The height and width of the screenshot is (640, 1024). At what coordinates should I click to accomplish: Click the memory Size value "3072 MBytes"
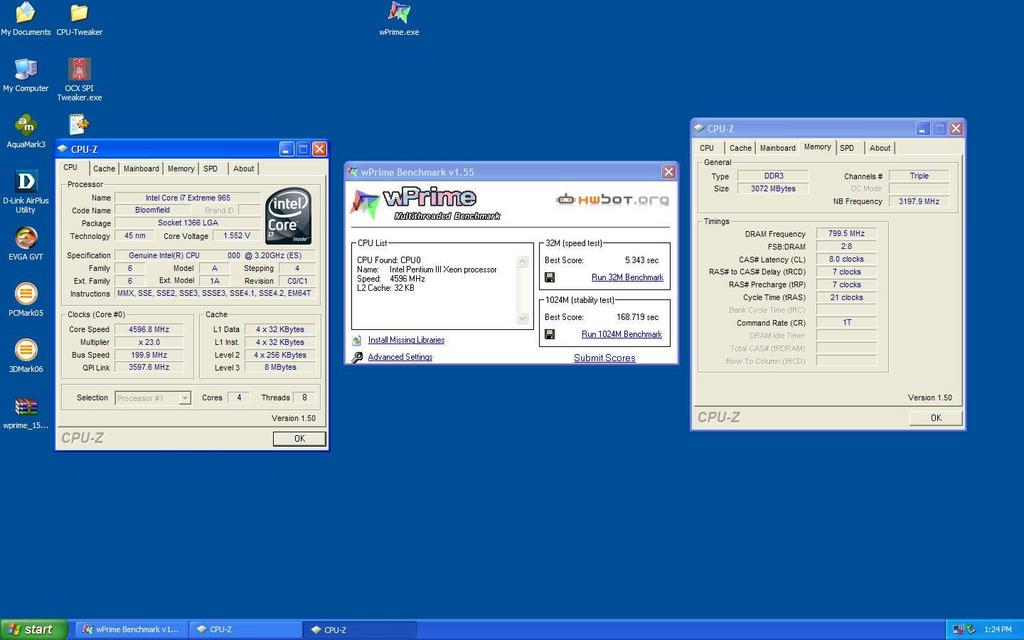773,189
